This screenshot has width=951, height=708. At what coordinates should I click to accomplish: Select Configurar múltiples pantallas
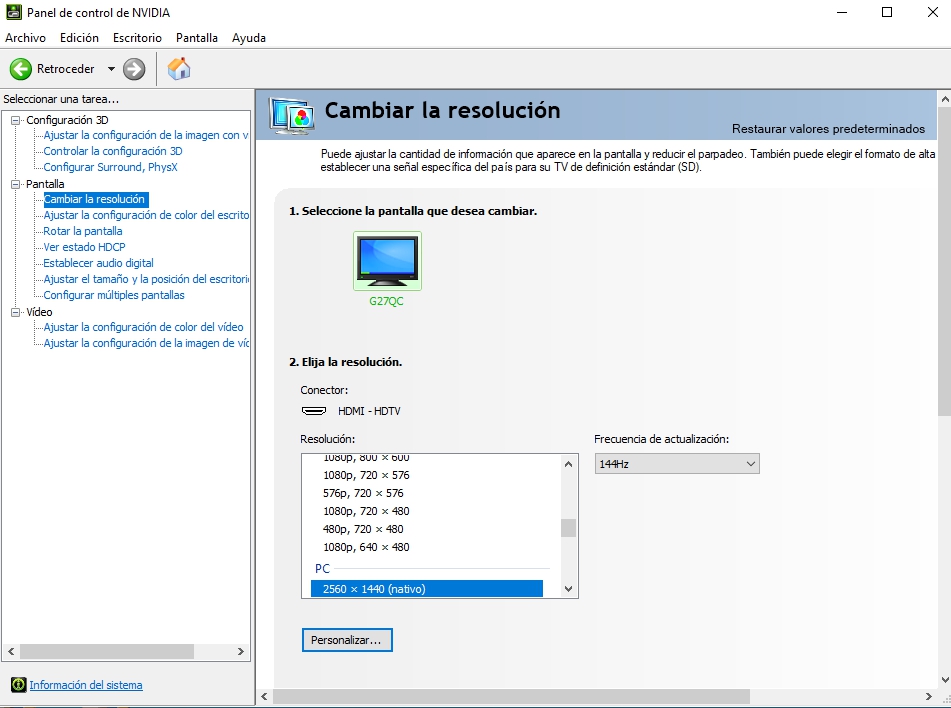point(114,295)
